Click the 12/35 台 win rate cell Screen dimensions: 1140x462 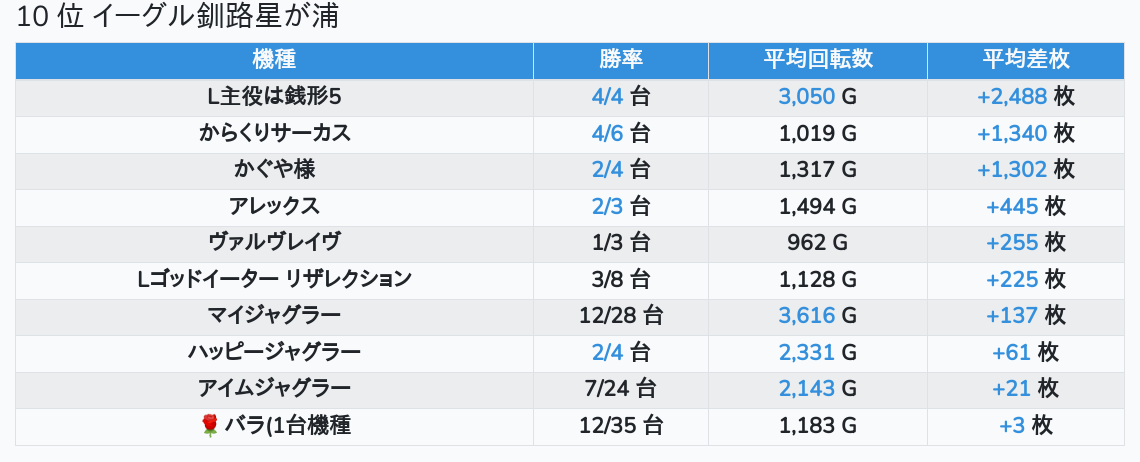coord(621,426)
